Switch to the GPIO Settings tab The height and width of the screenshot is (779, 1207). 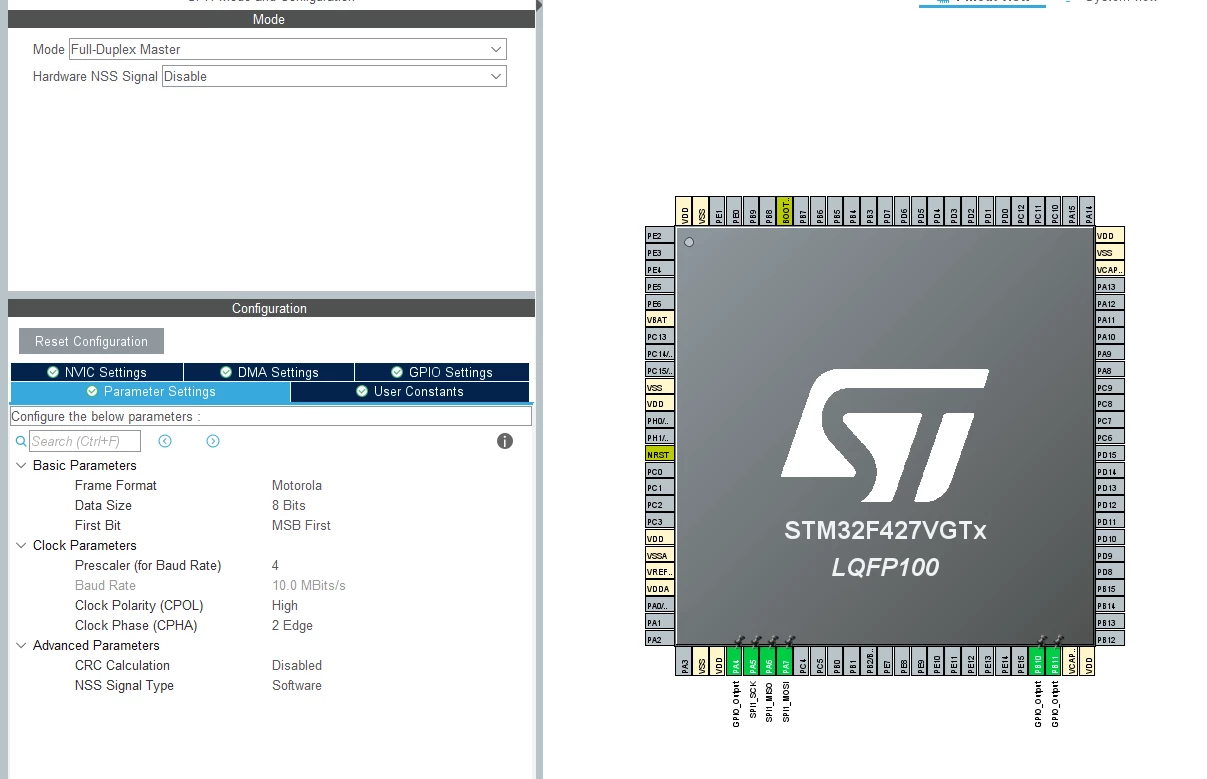point(442,372)
